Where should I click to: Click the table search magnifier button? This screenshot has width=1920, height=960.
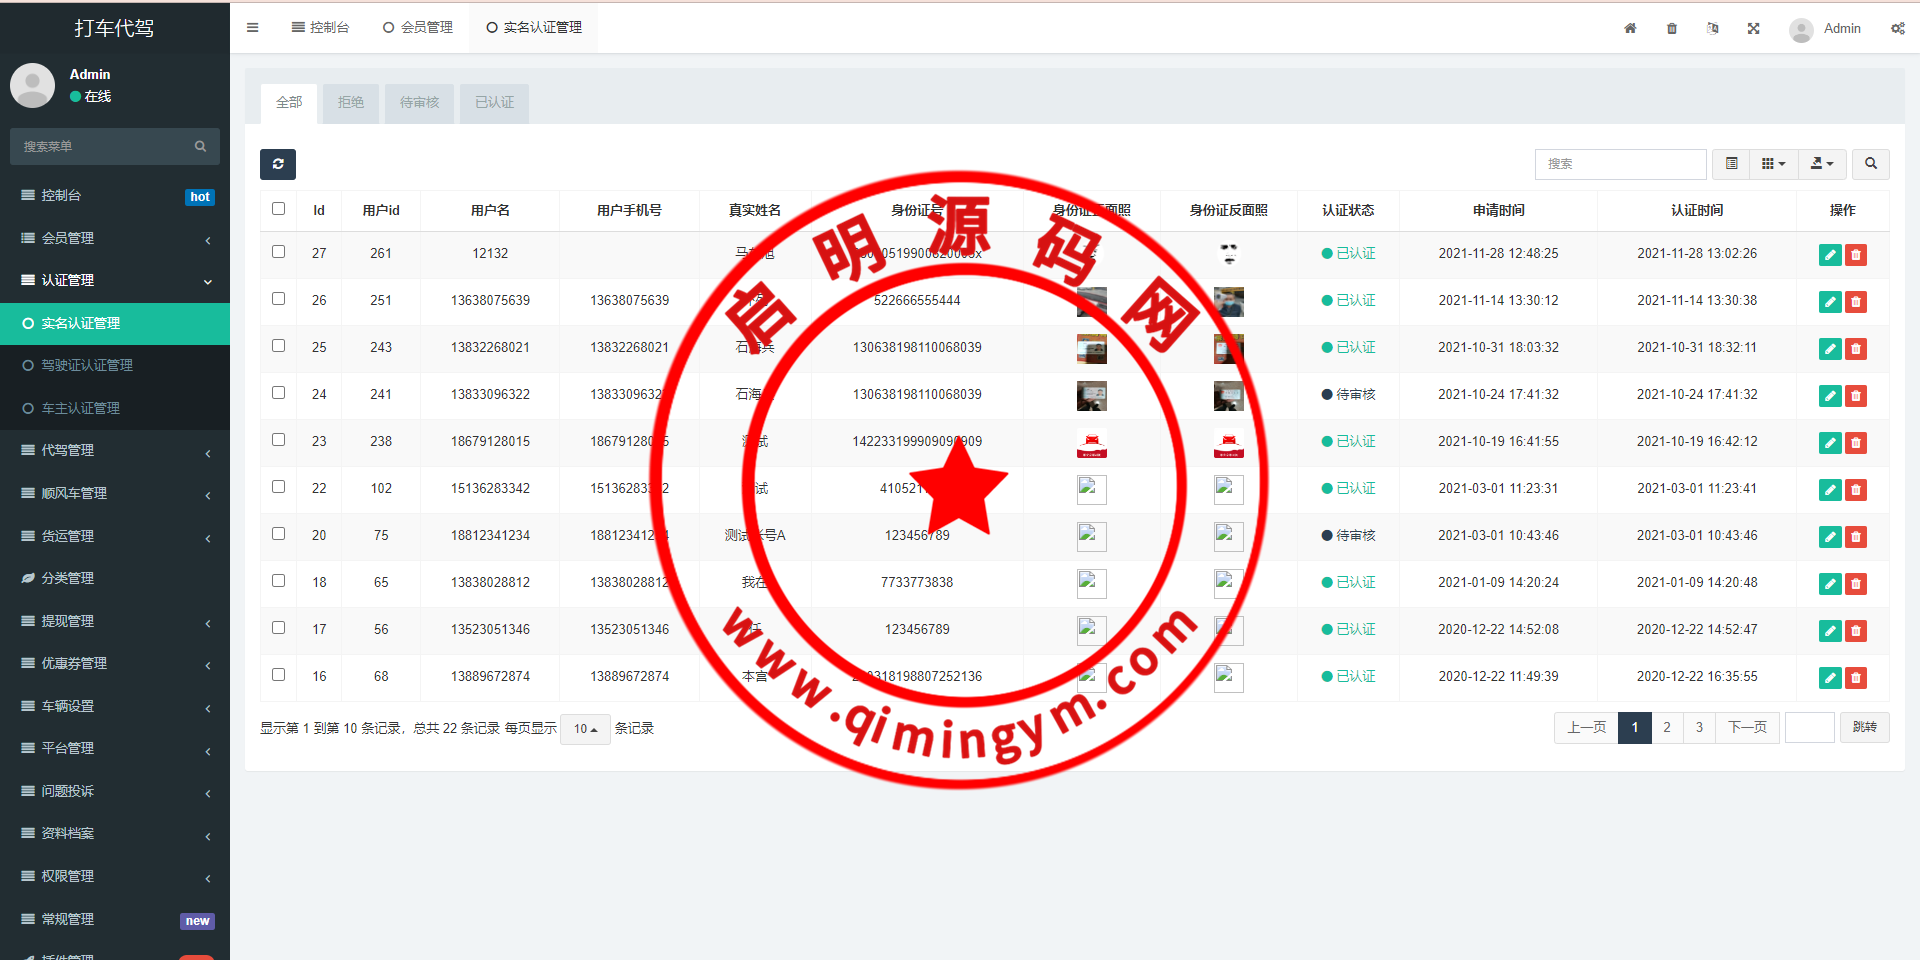(1870, 164)
